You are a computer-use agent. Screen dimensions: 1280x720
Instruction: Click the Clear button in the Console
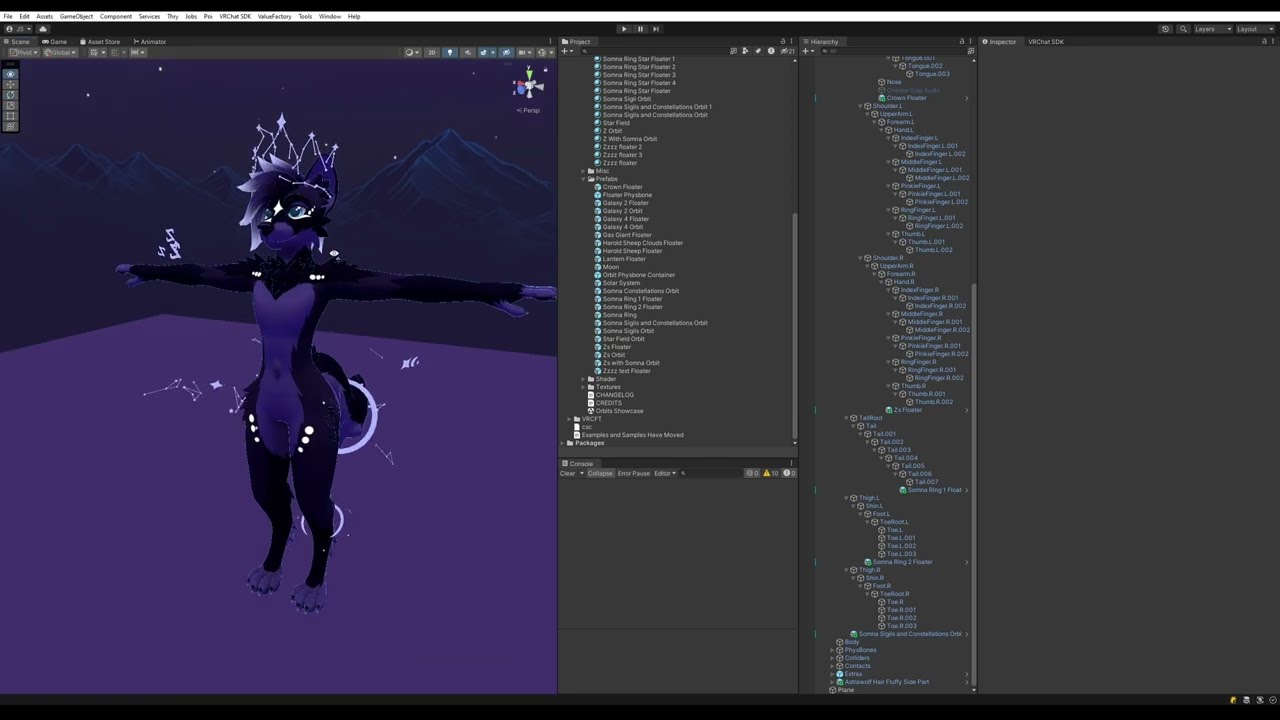point(568,473)
